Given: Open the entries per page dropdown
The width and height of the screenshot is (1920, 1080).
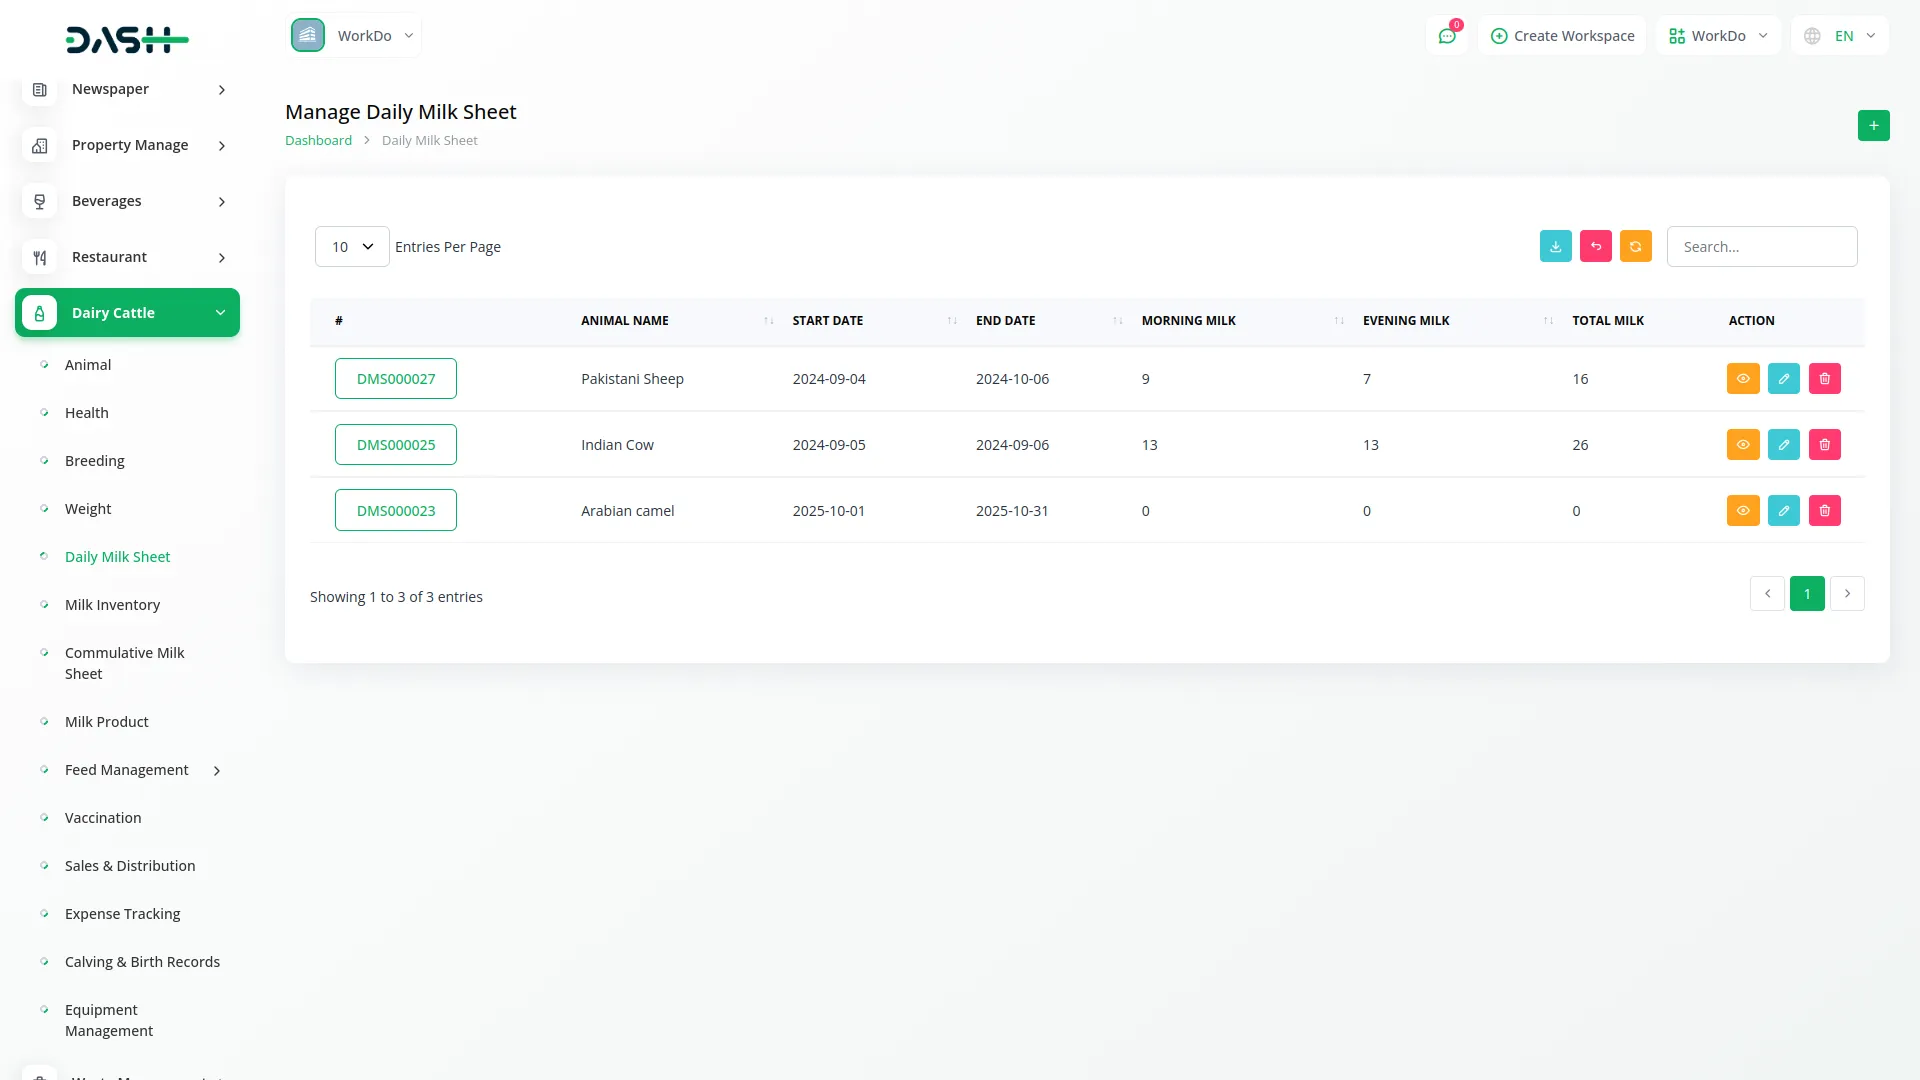Looking at the screenshot, I should (x=352, y=247).
